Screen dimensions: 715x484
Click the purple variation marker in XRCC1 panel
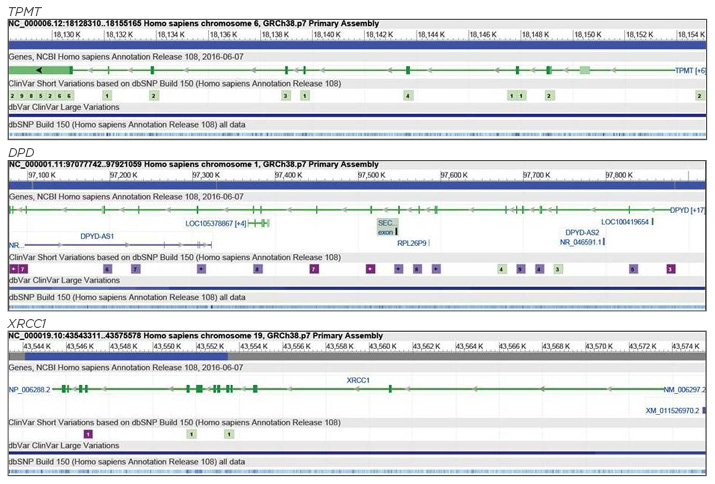click(88, 434)
